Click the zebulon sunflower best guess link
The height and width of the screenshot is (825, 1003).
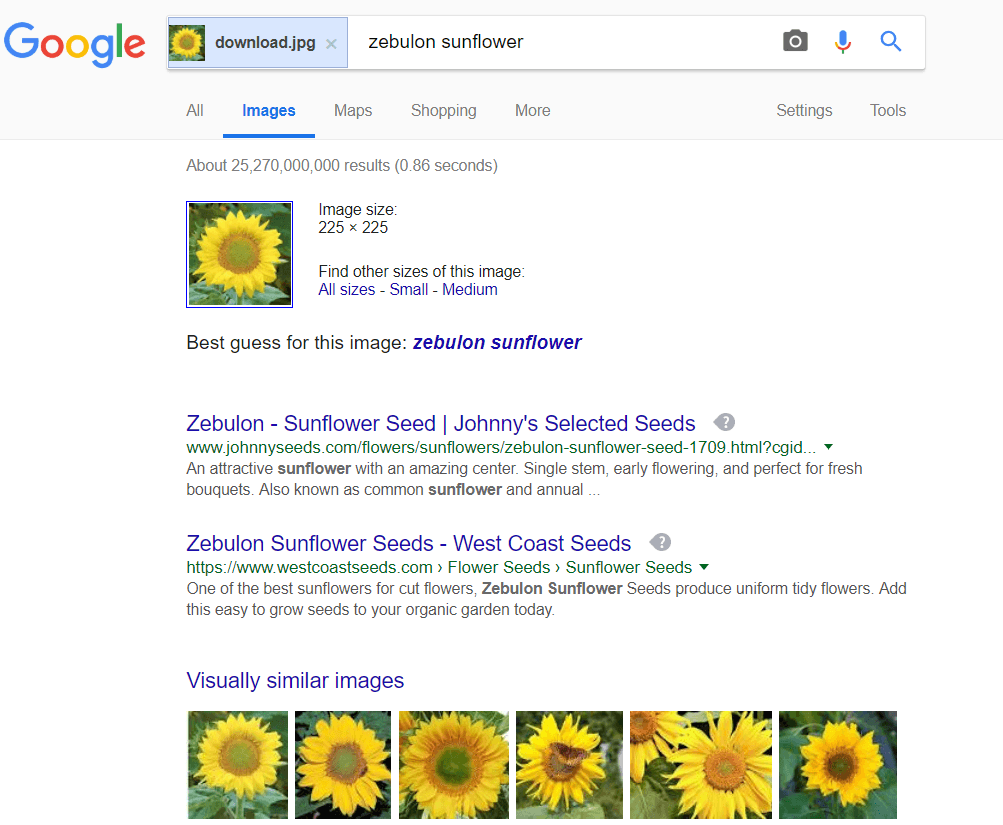point(496,342)
